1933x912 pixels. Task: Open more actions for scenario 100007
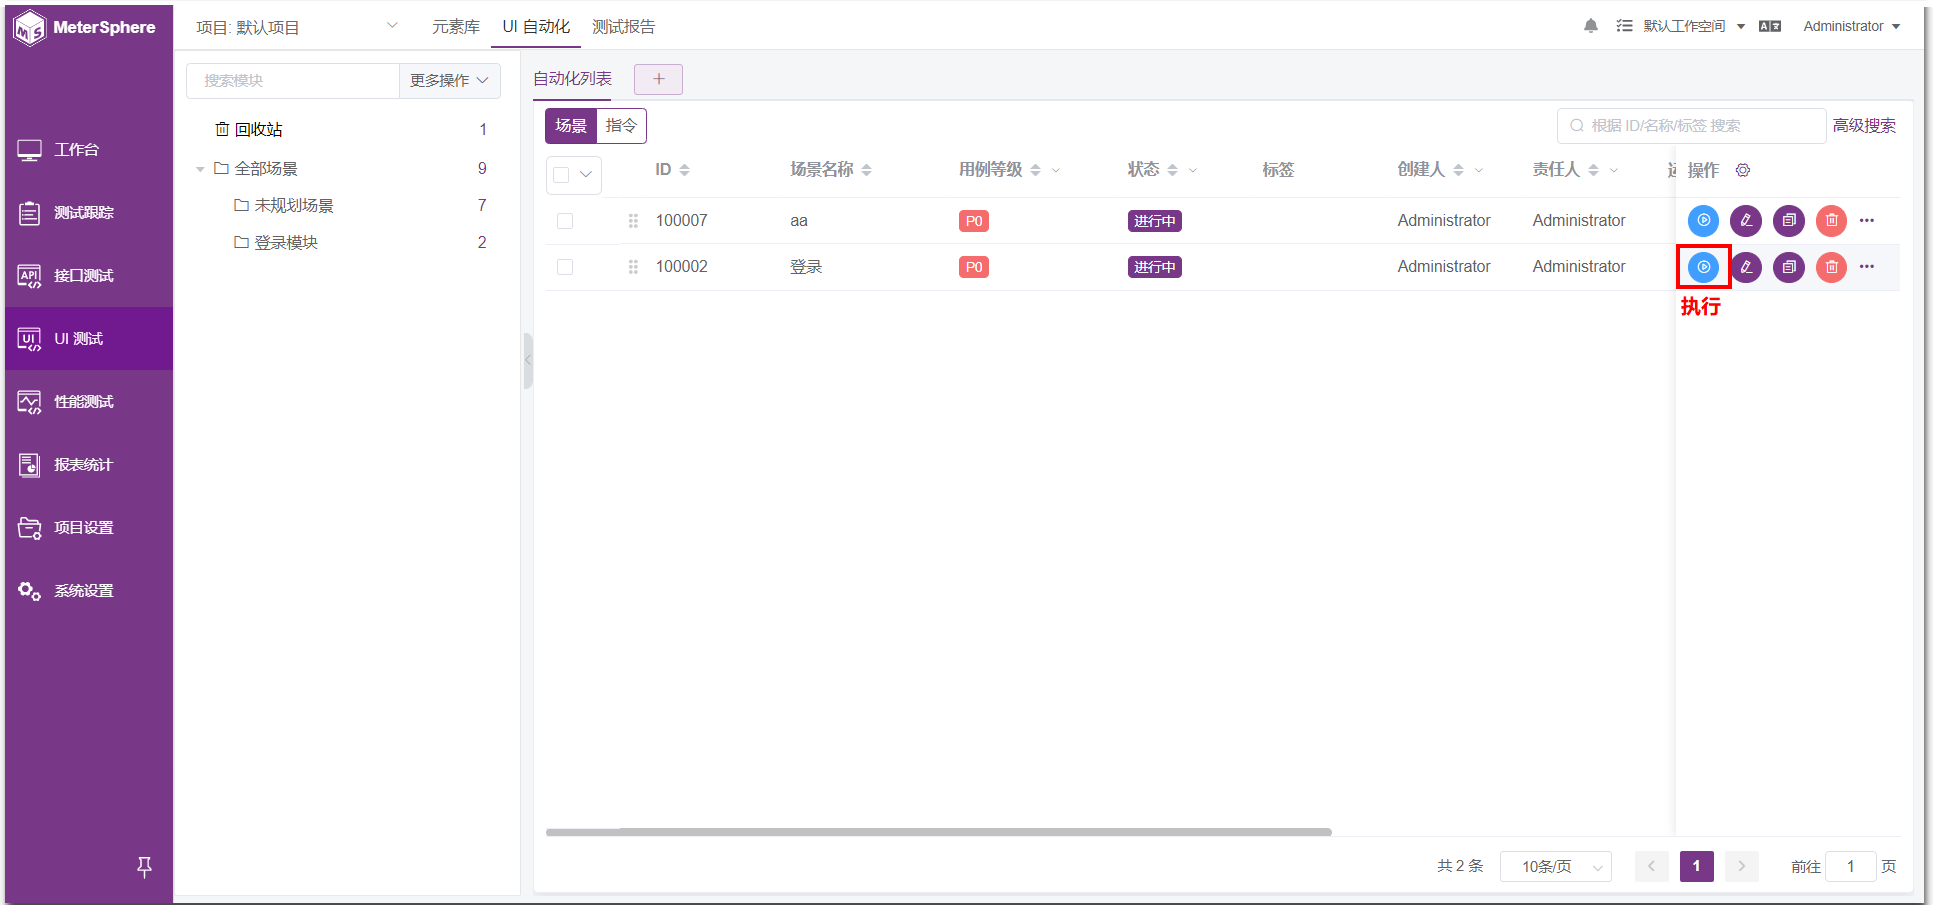1867,220
